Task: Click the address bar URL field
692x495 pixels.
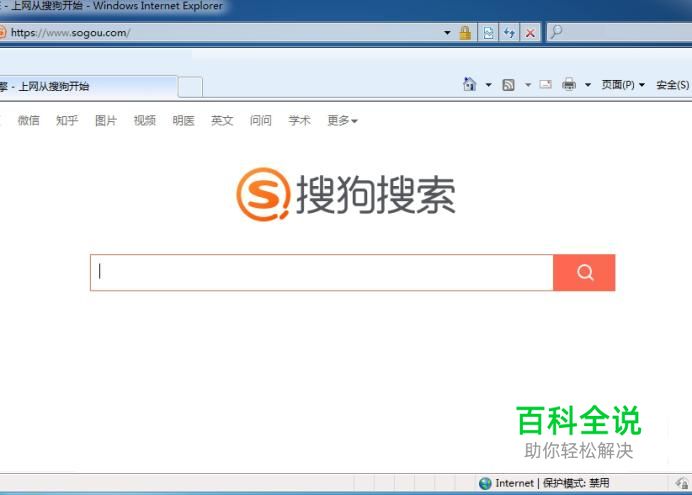Action: coord(221,33)
